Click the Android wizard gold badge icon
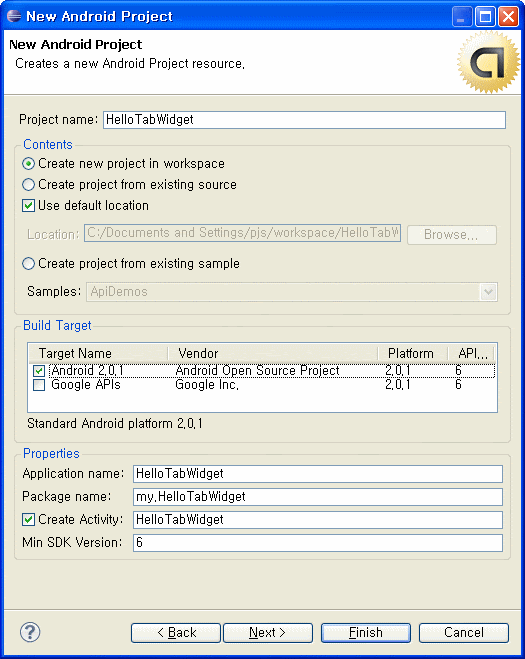Viewport: 525px width, 659px height. 488,62
